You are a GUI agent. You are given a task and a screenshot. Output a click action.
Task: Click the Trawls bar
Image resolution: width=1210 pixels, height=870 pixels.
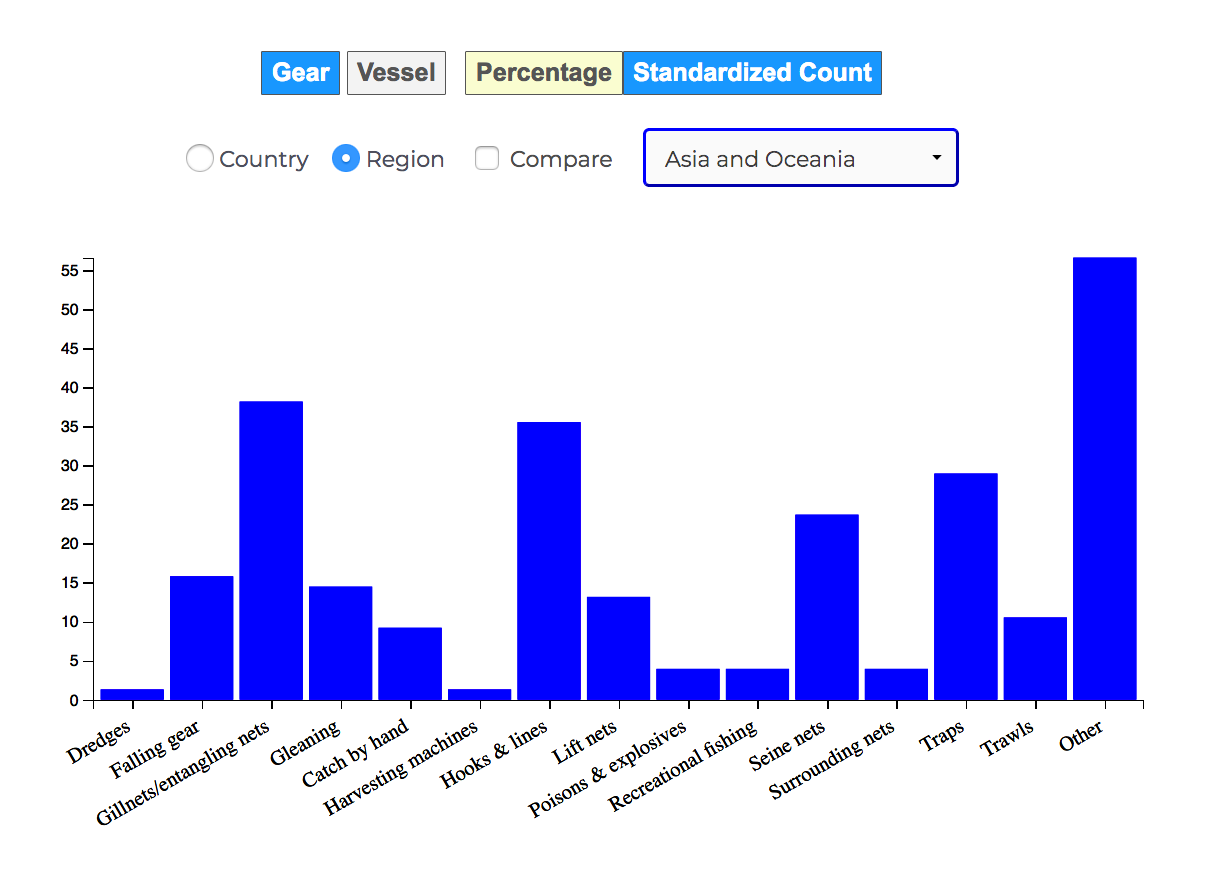[x=1035, y=658]
